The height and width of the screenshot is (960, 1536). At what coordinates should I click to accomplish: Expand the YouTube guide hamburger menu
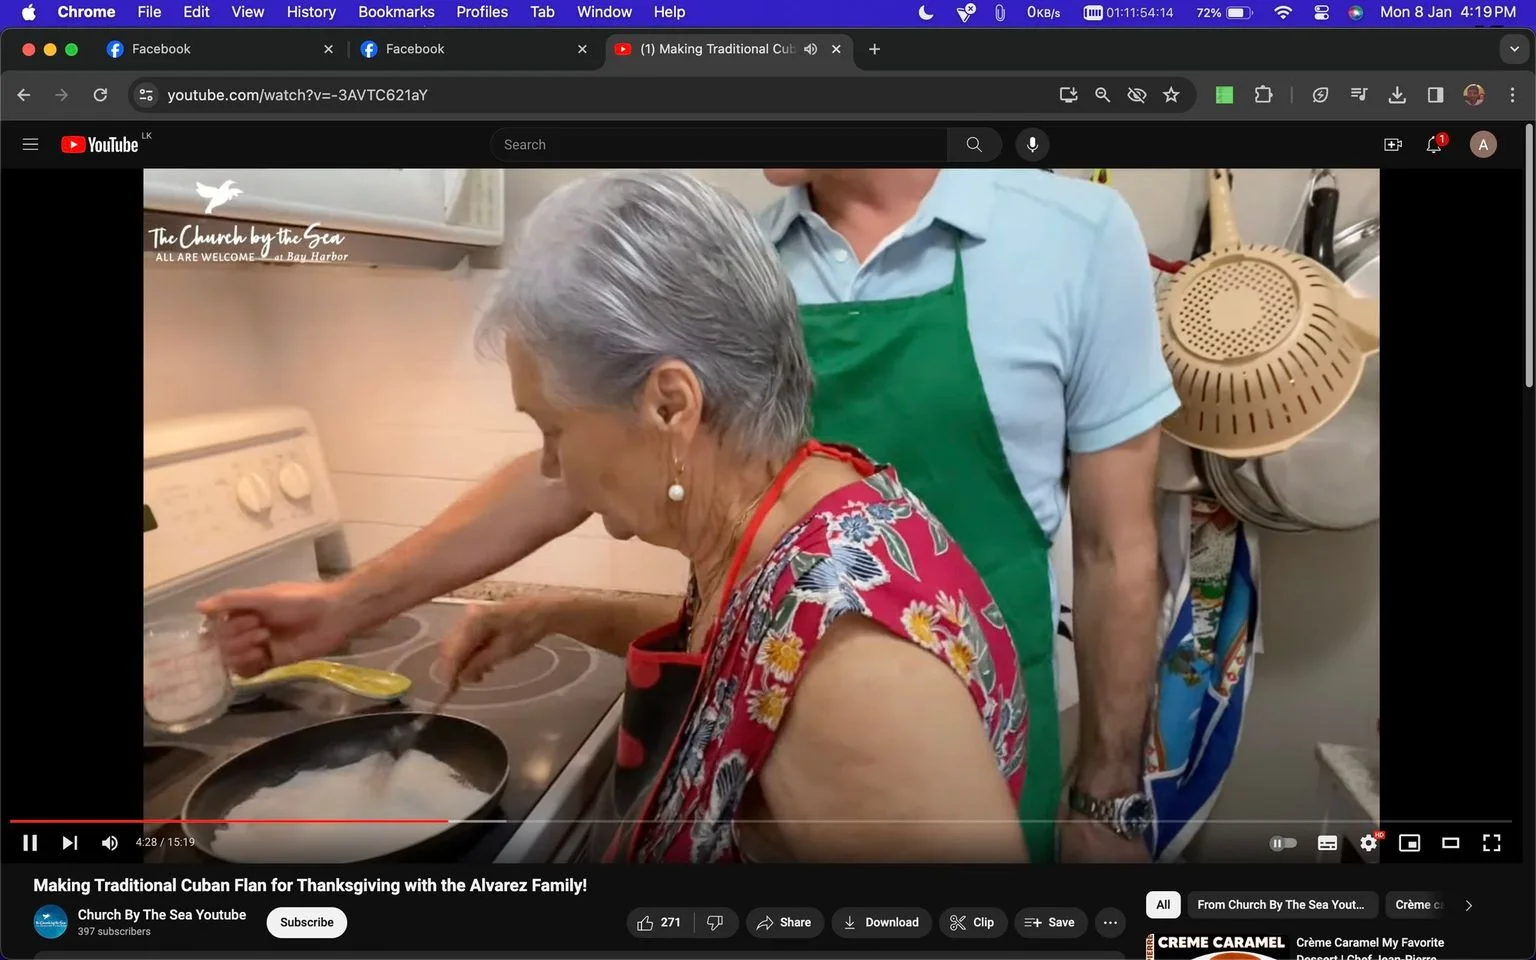[x=30, y=145]
